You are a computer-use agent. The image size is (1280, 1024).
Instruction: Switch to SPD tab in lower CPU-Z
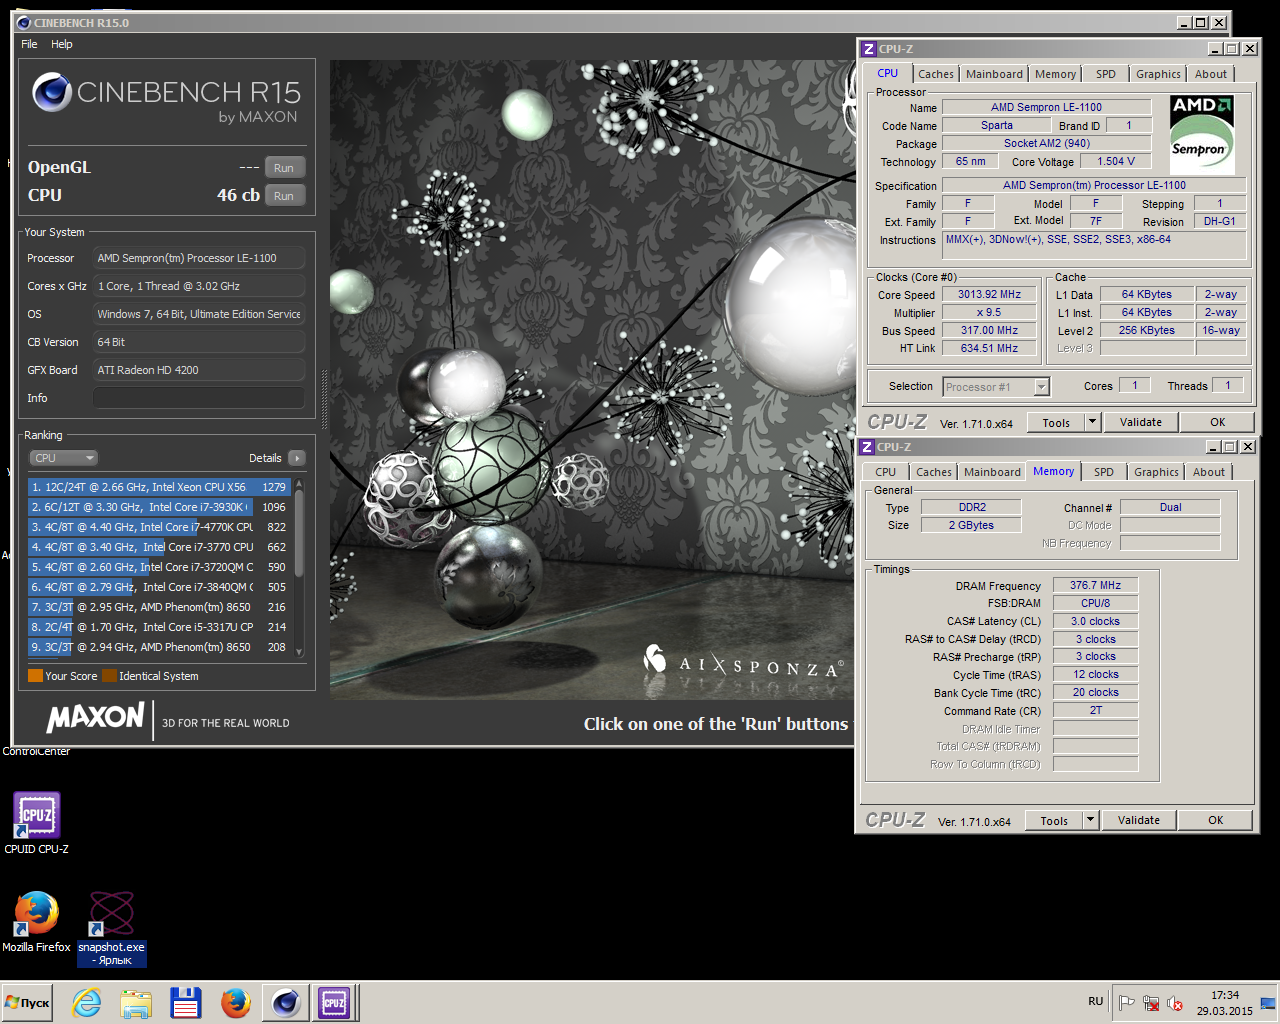1103,472
